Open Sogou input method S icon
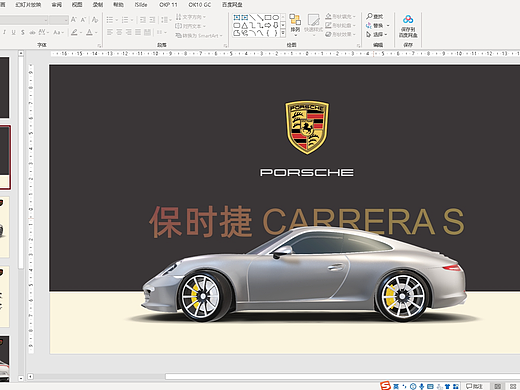This screenshot has width=520, height=390. 386,386
